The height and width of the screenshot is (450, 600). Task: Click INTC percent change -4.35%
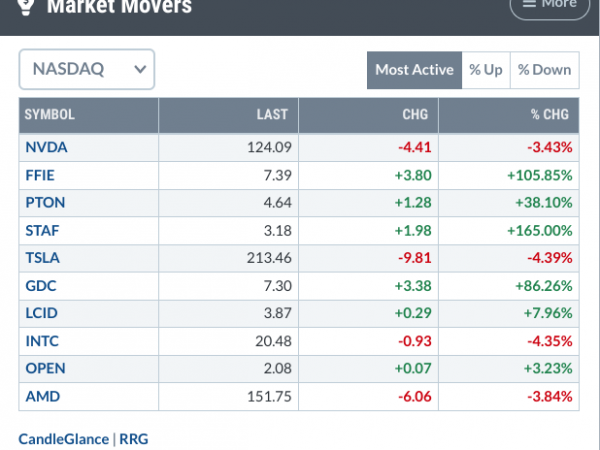pos(550,341)
